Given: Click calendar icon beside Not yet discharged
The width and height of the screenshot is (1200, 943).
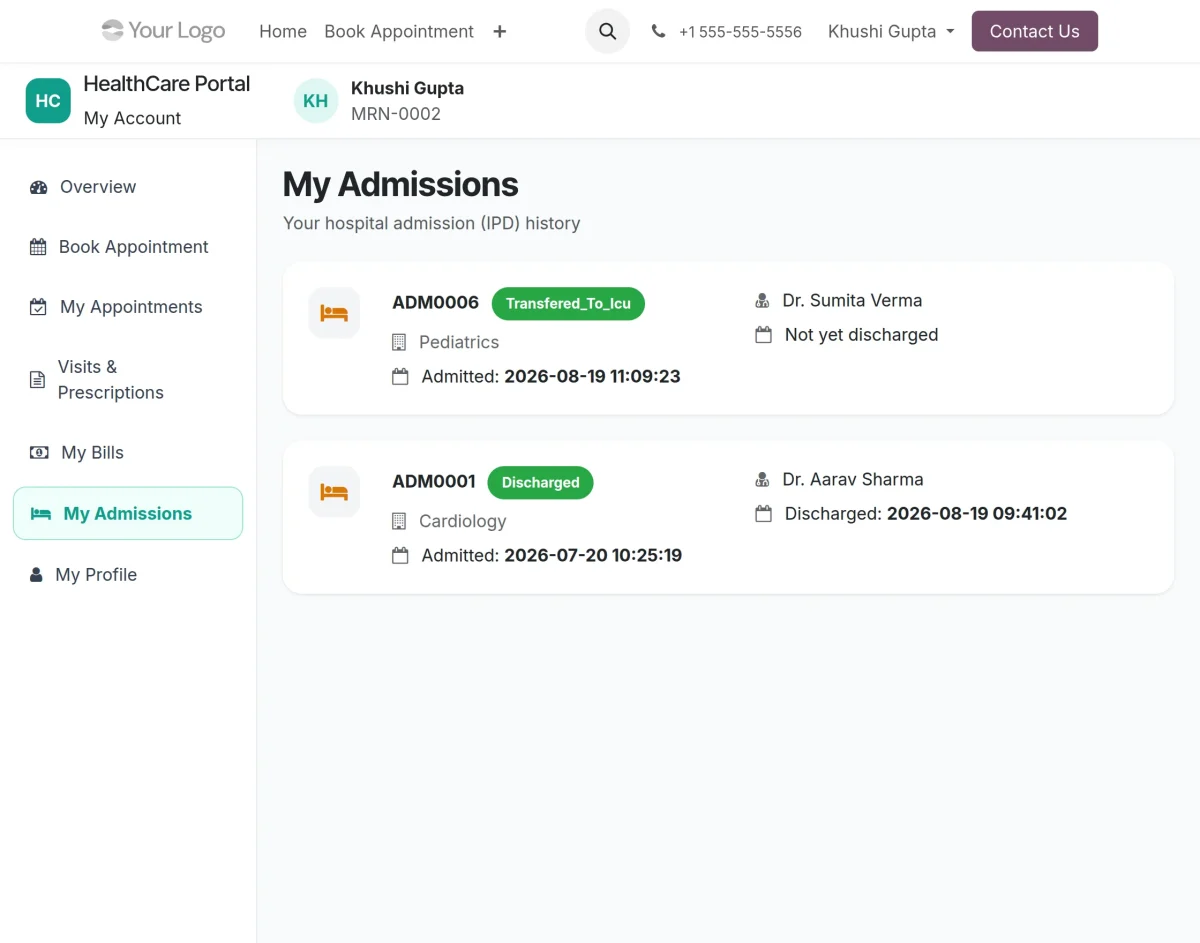Looking at the screenshot, I should click(763, 335).
